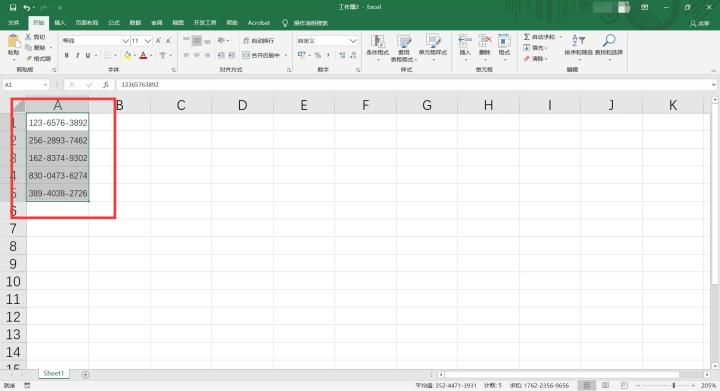Open the font size dropdown
The width and height of the screenshot is (720, 391).
(x=148, y=41)
